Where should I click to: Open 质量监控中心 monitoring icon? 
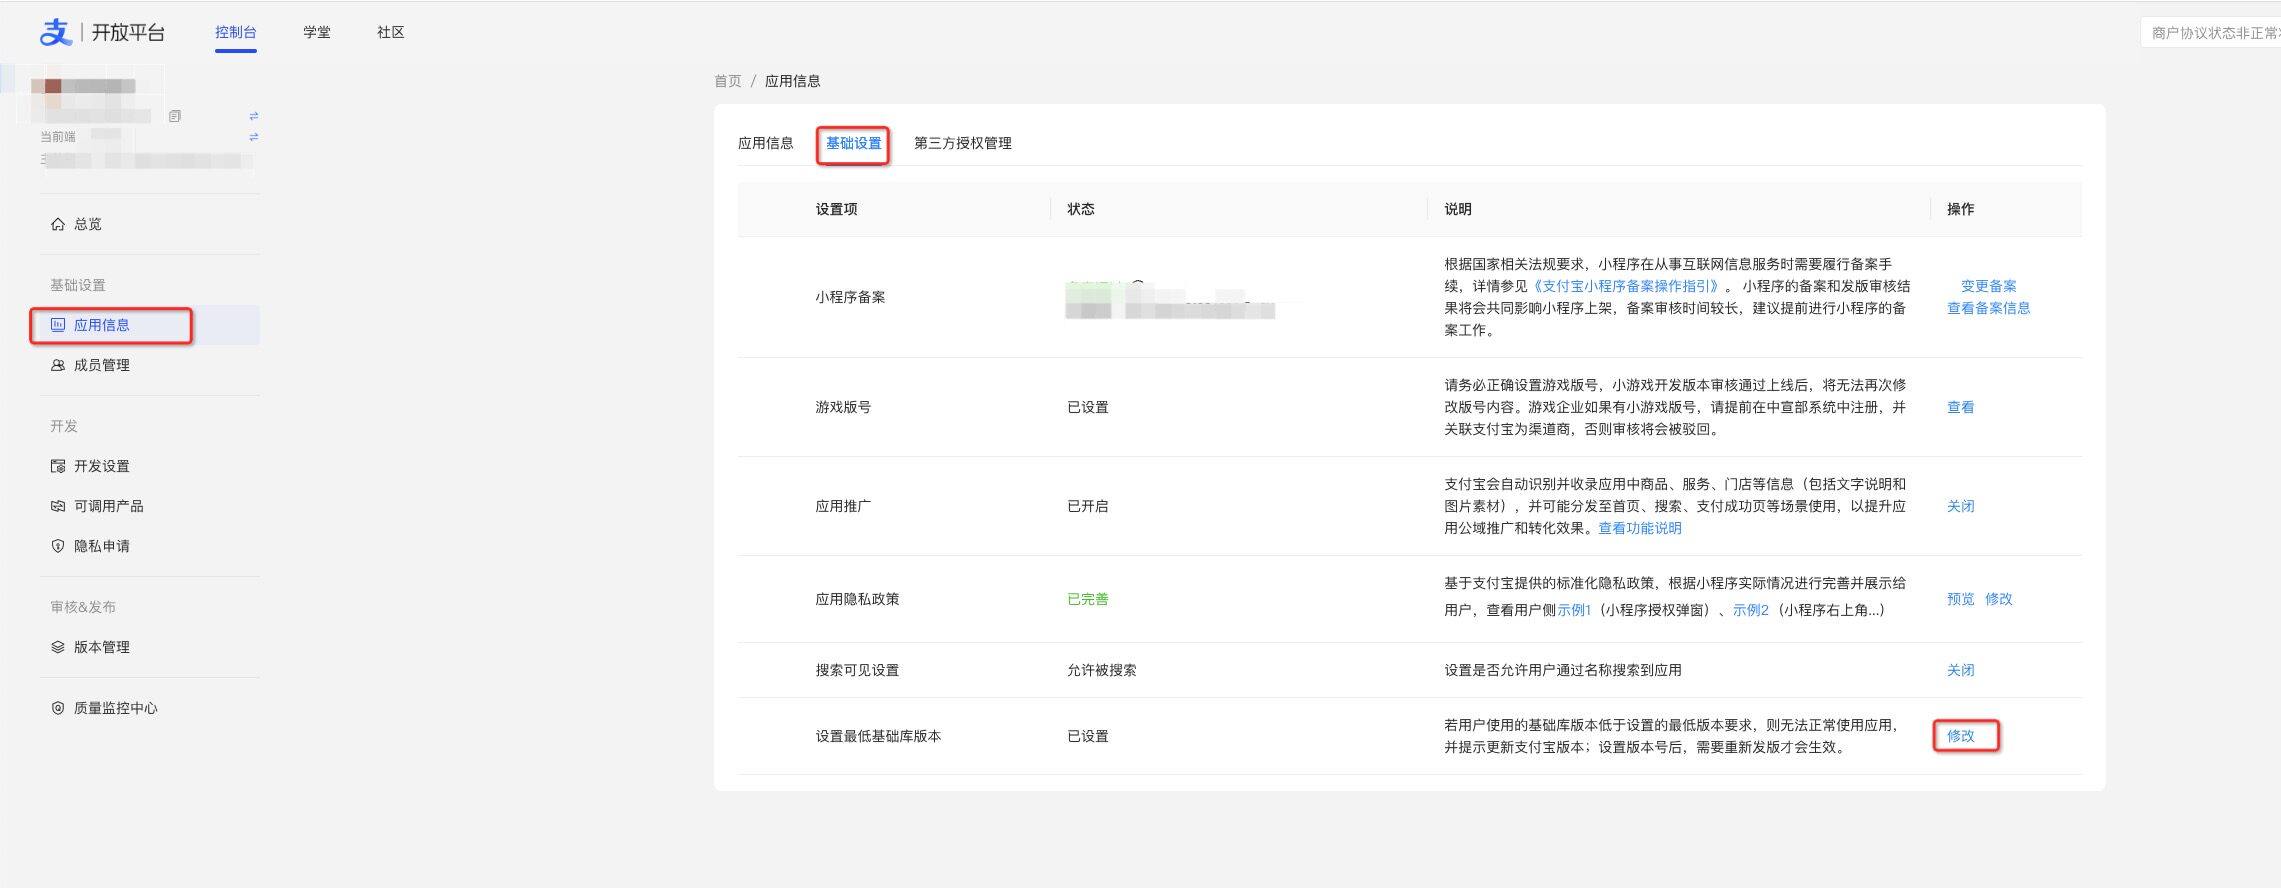click(x=58, y=708)
